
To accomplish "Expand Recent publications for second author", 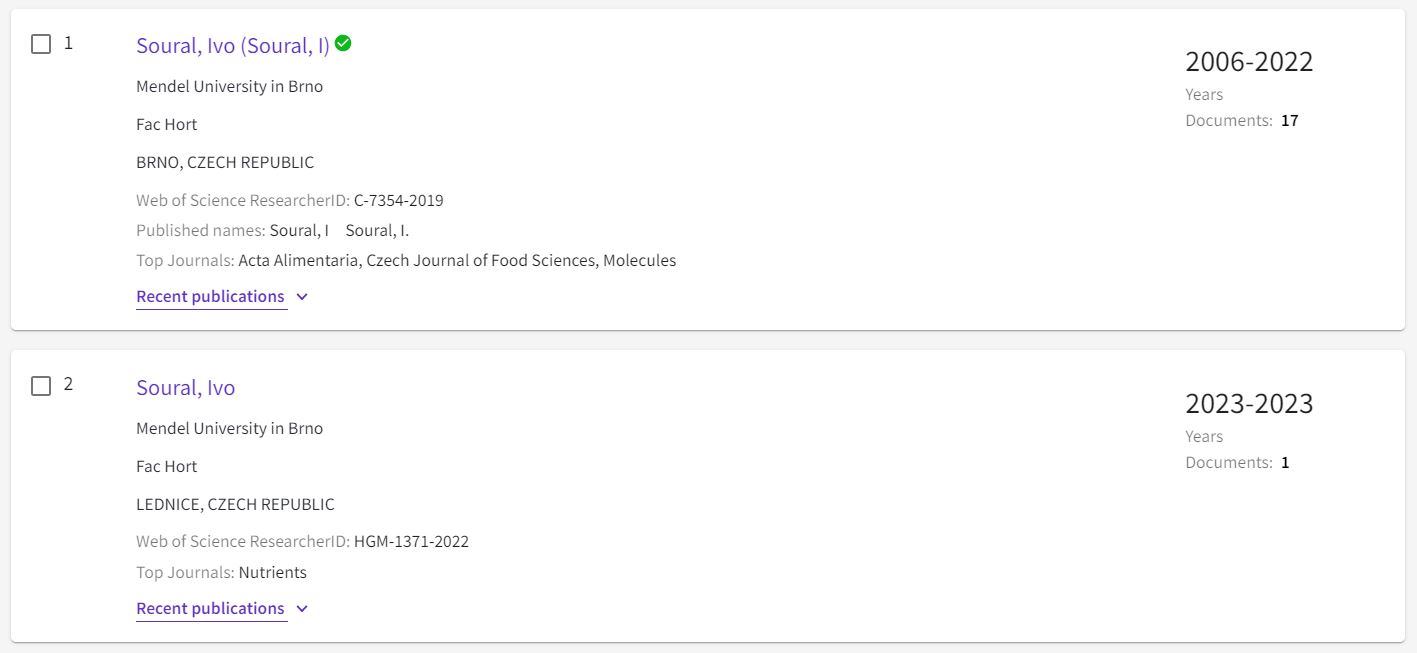I will [x=211, y=609].
